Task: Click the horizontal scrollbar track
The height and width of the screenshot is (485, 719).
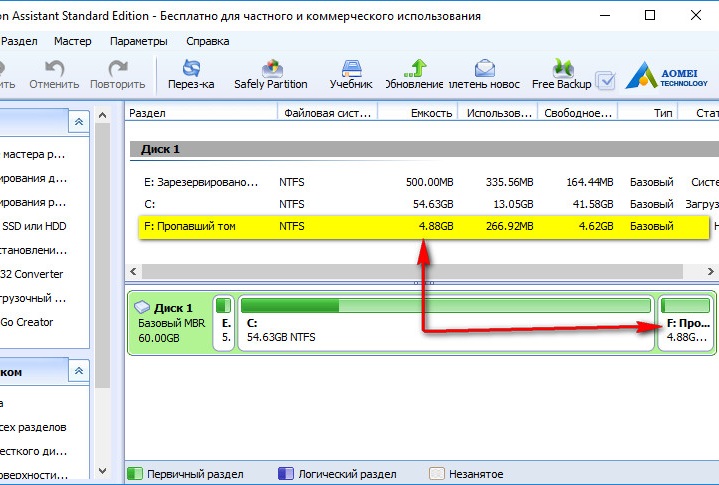Action: (412, 271)
